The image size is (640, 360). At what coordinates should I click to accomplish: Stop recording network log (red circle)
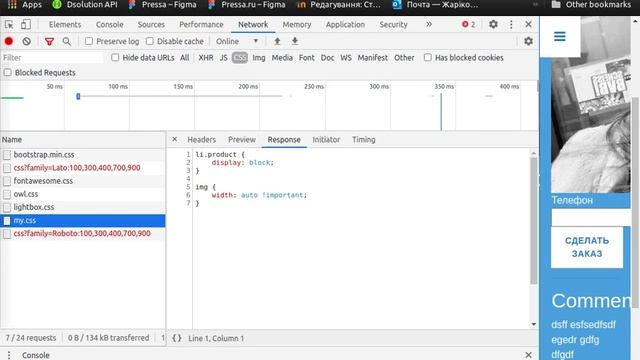tap(9, 41)
